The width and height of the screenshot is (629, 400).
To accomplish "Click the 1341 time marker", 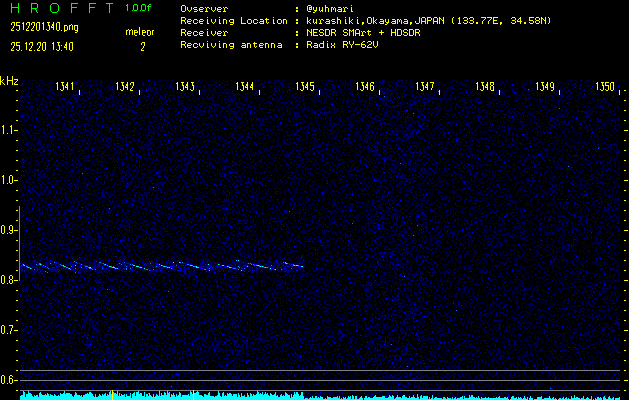I will point(65,87).
